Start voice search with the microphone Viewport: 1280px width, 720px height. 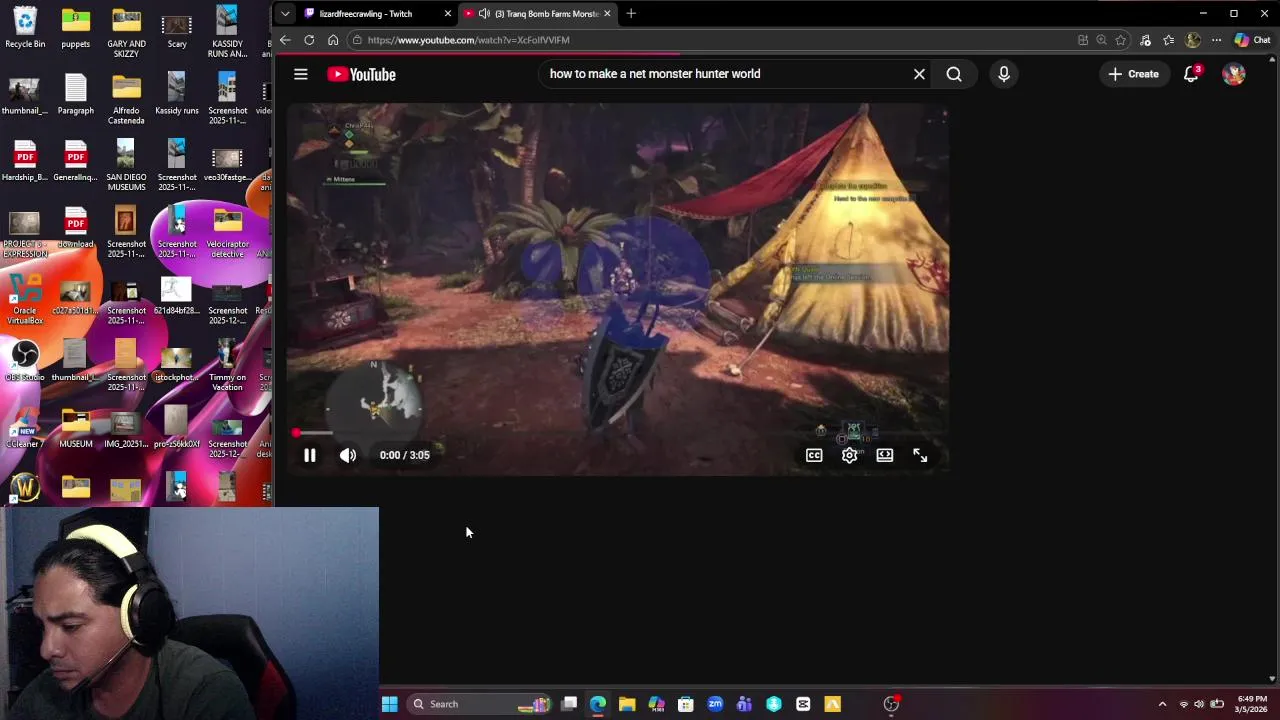pos(1004,74)
